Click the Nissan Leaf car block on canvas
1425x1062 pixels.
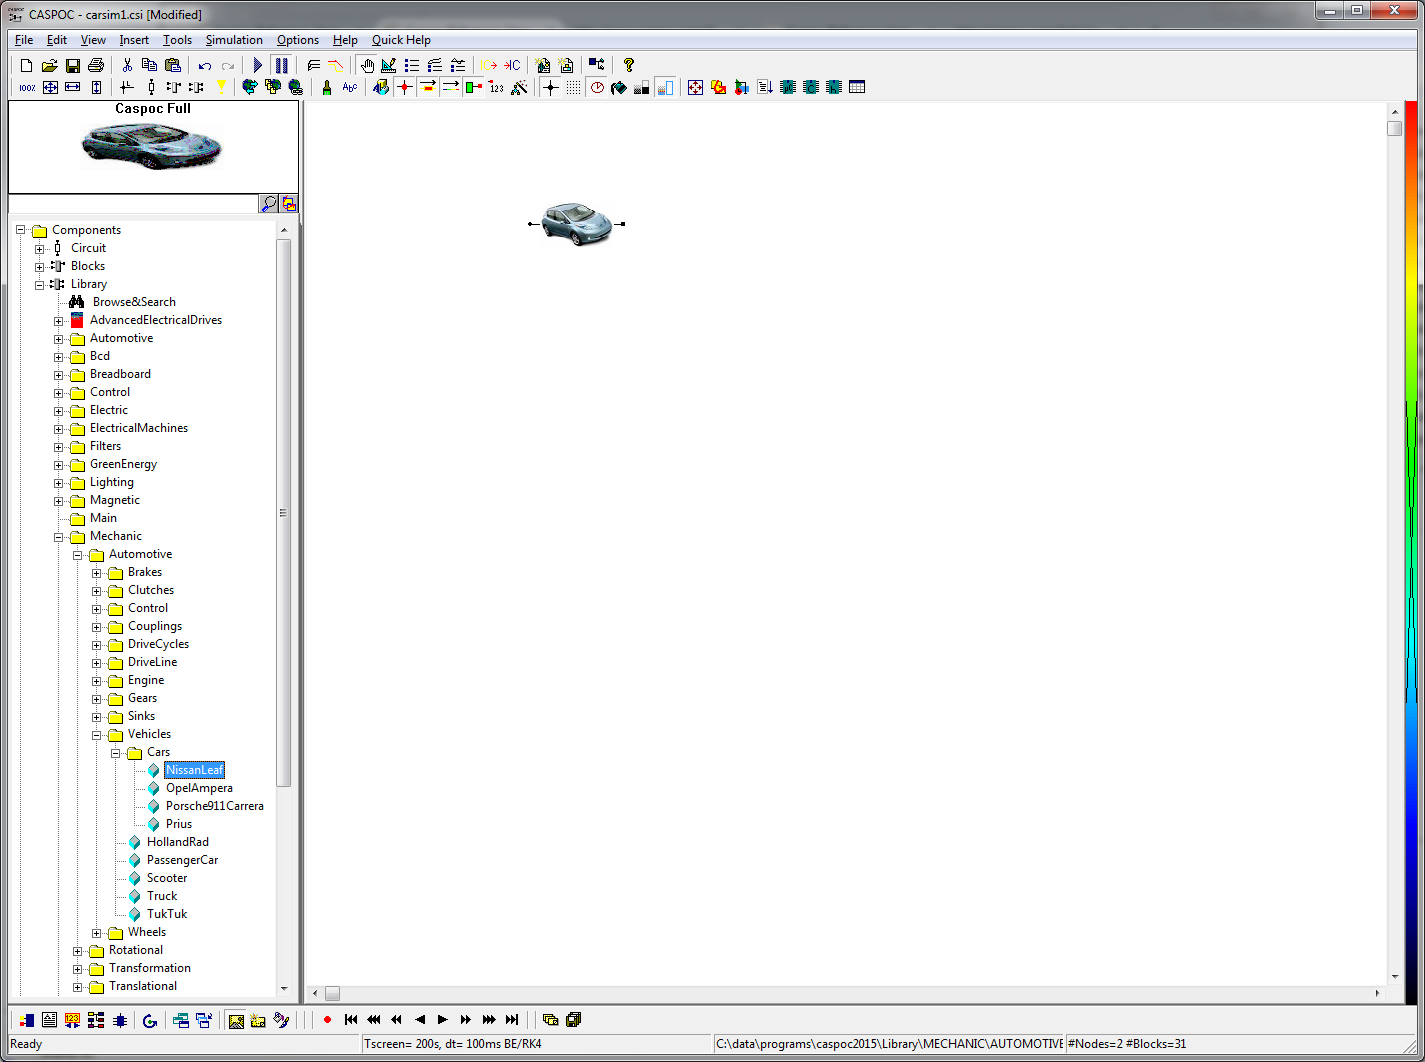point(576,223)
